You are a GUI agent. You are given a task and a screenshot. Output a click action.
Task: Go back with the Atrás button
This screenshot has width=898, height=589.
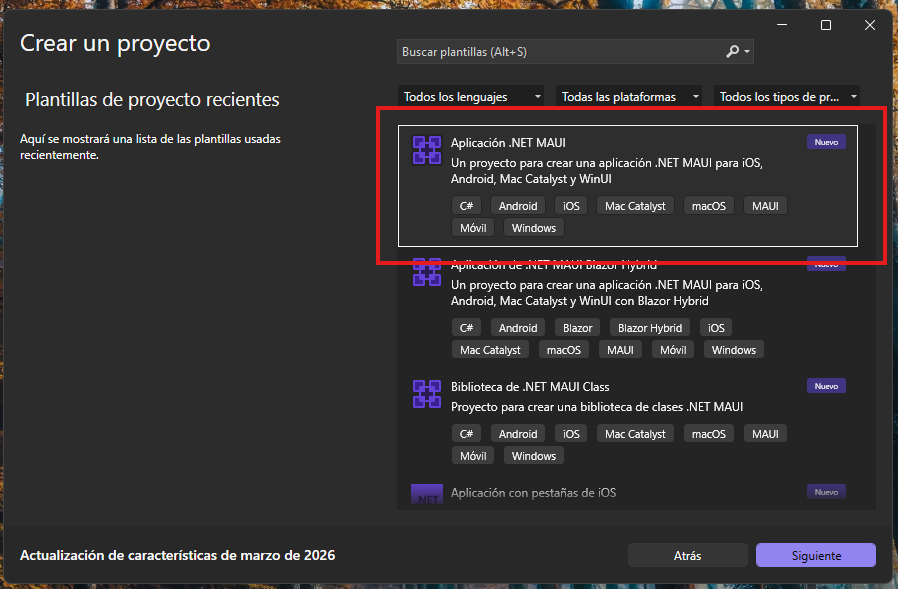click(x=688, y=555)
